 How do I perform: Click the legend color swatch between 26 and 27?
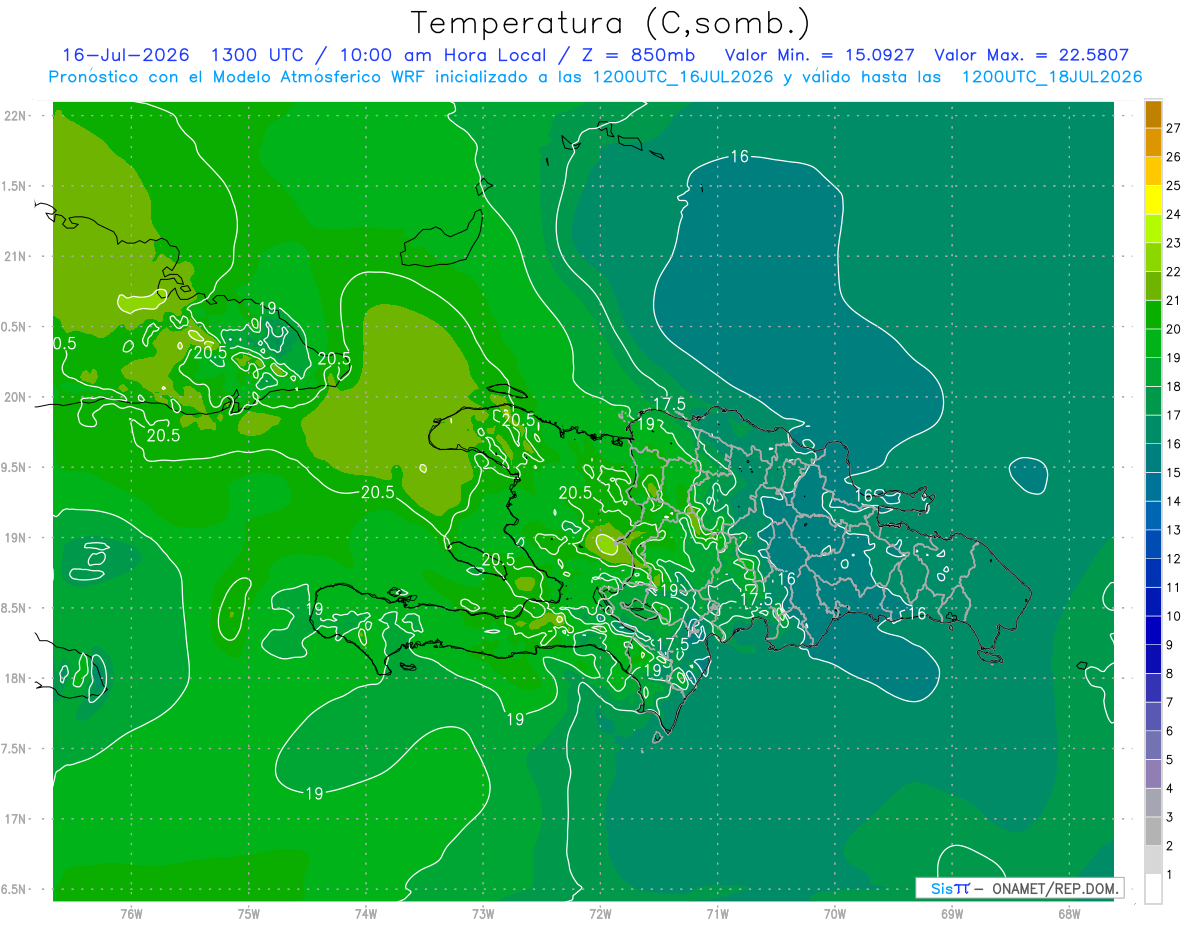[x=1153, y=143]
